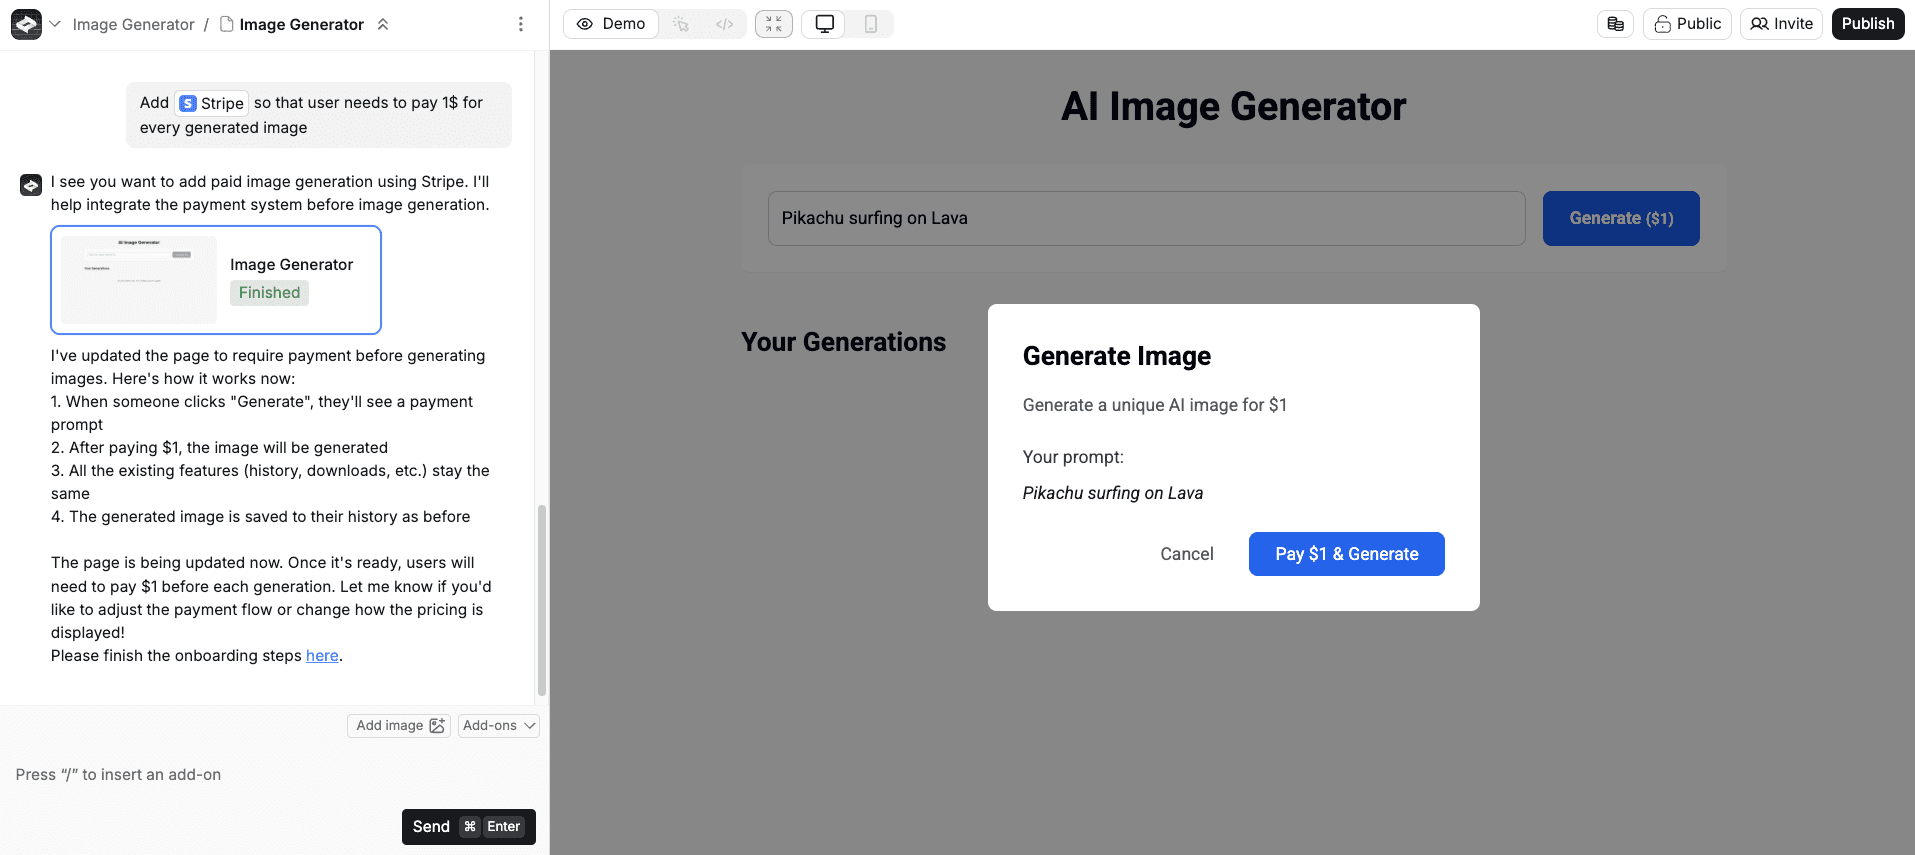Click the Stripe add-on chip in message
Screen dimensions: 1915x855
[212, 103]
